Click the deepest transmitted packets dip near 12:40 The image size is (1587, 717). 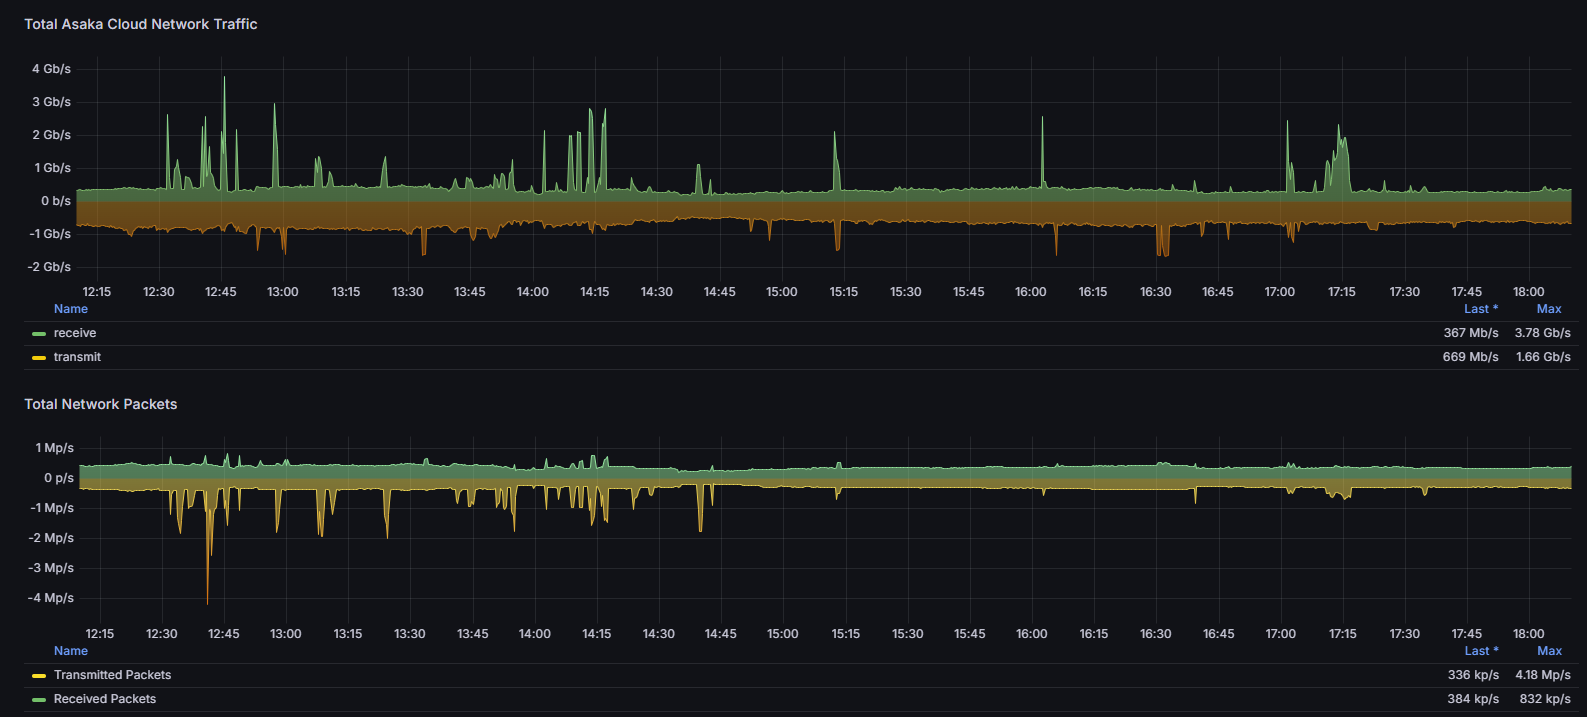[x=208, y=600]
